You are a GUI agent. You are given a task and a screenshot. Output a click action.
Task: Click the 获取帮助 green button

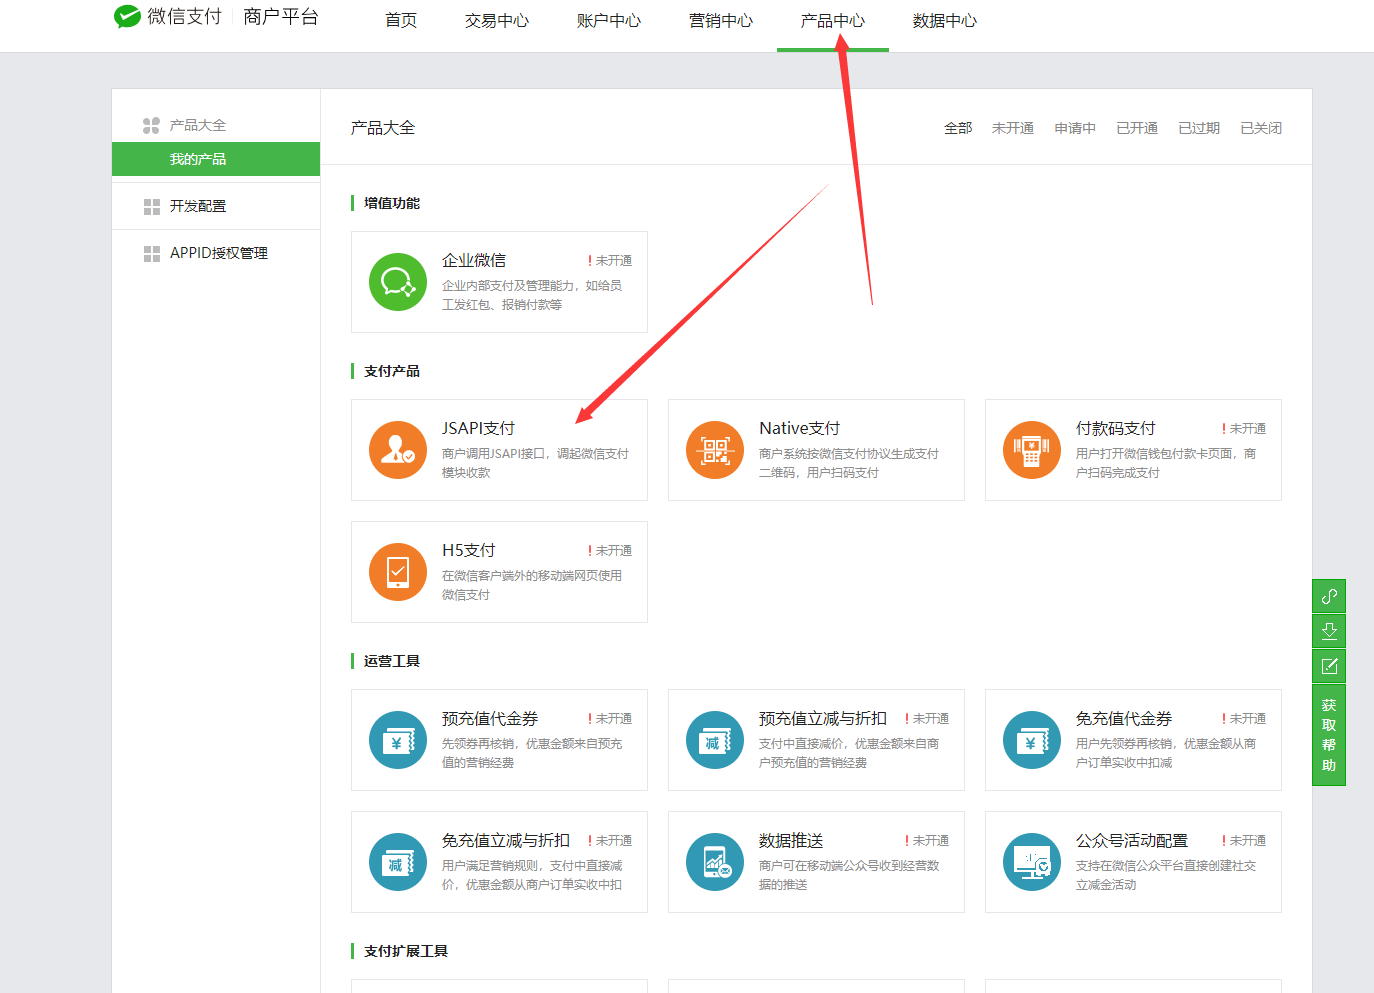click(1329, 735)
